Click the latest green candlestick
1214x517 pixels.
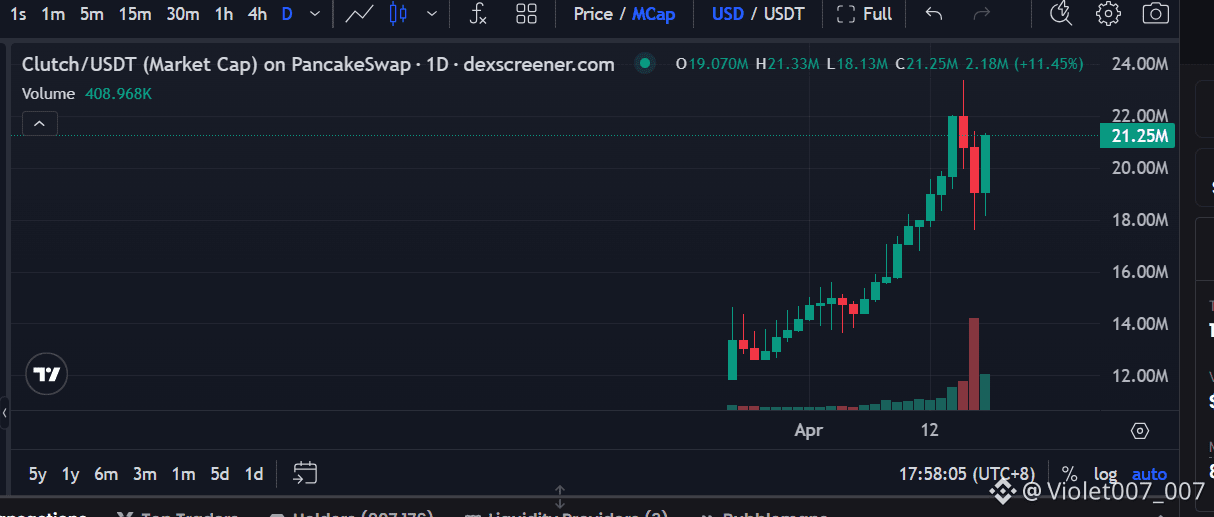[x=985, y=164]
